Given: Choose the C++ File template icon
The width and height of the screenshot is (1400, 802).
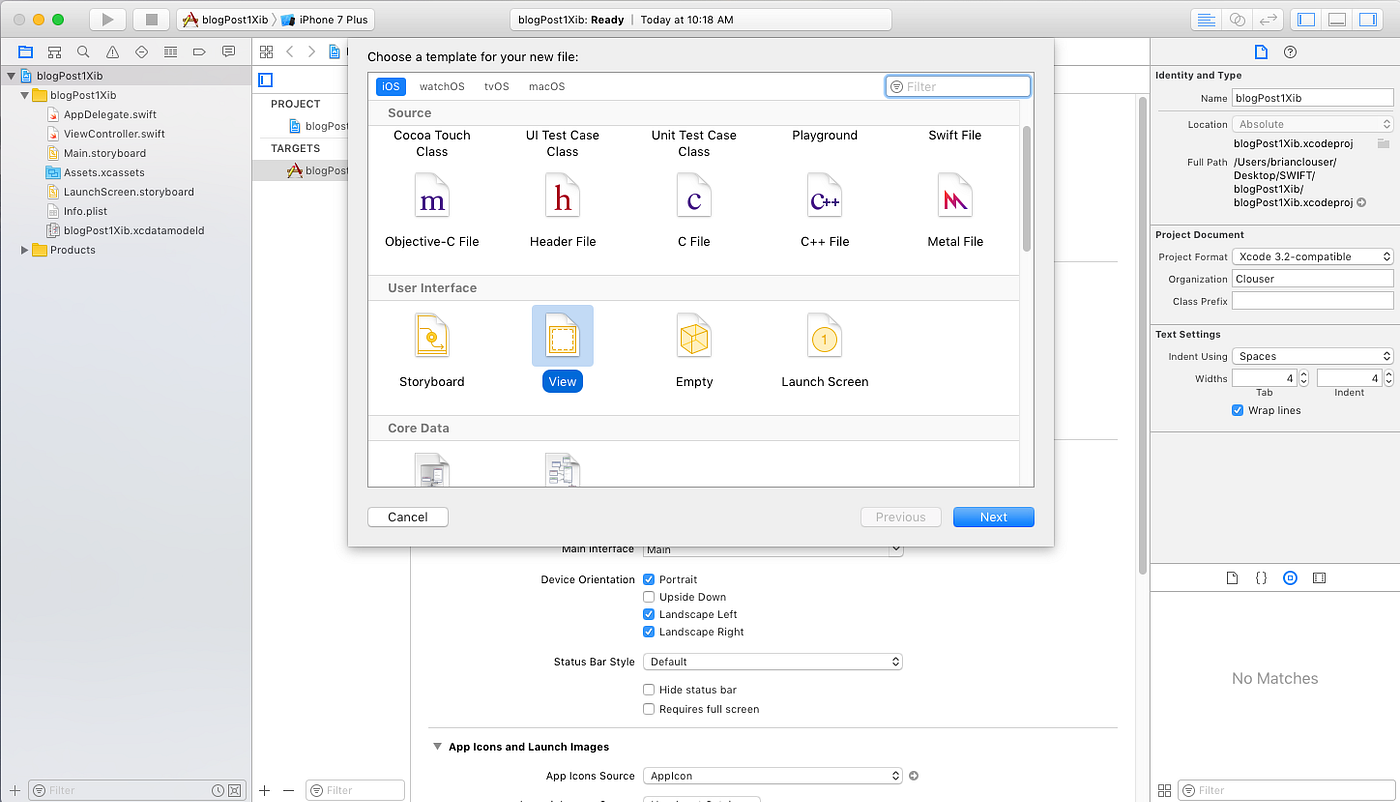Looking at the screenshot, I should click(x=825, y=196).
